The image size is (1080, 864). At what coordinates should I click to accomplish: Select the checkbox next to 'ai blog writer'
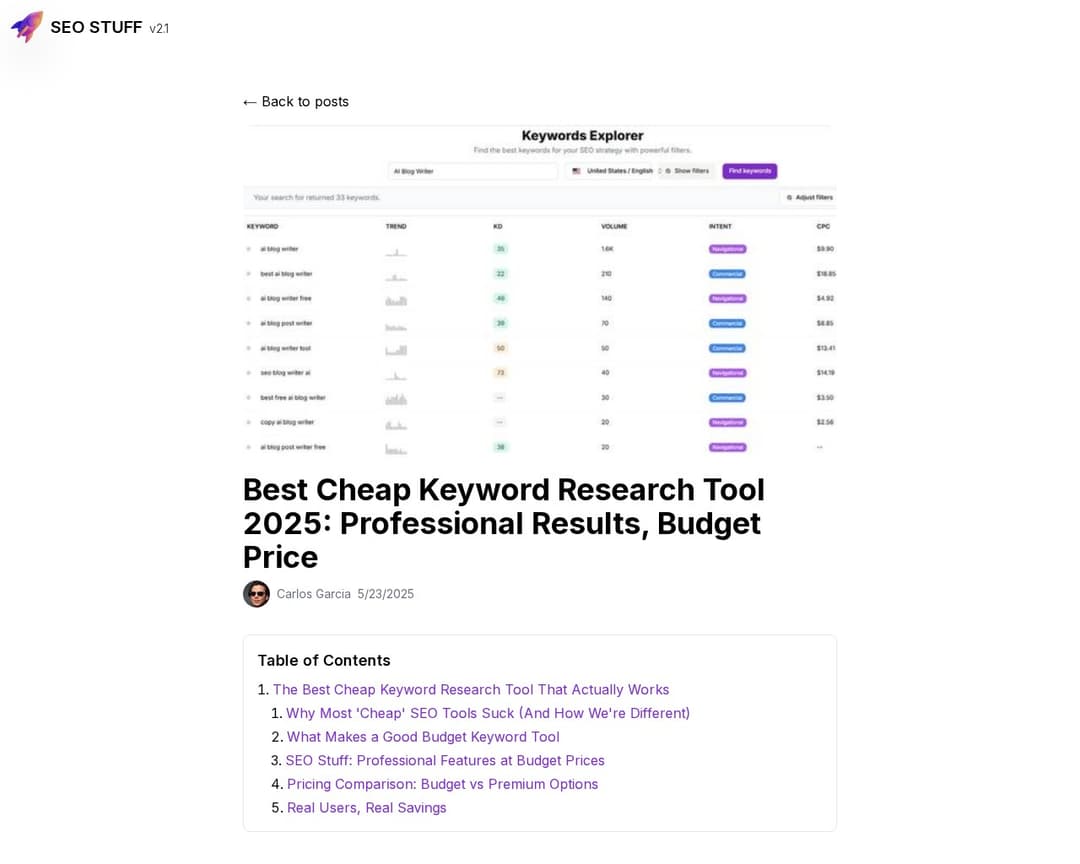pos(248,248)
